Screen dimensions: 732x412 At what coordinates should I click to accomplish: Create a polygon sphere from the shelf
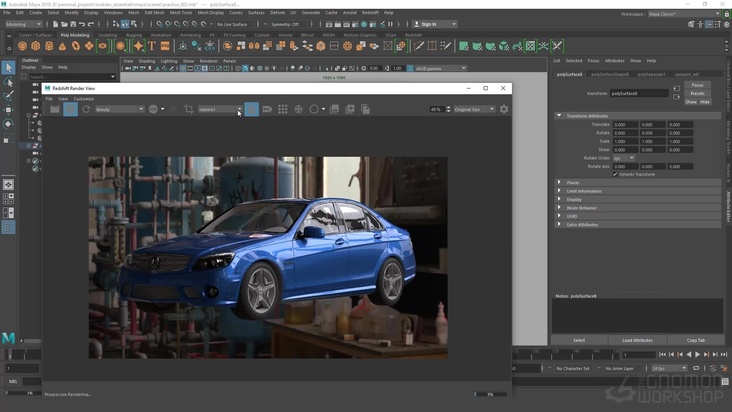click(x=22, y=46)
